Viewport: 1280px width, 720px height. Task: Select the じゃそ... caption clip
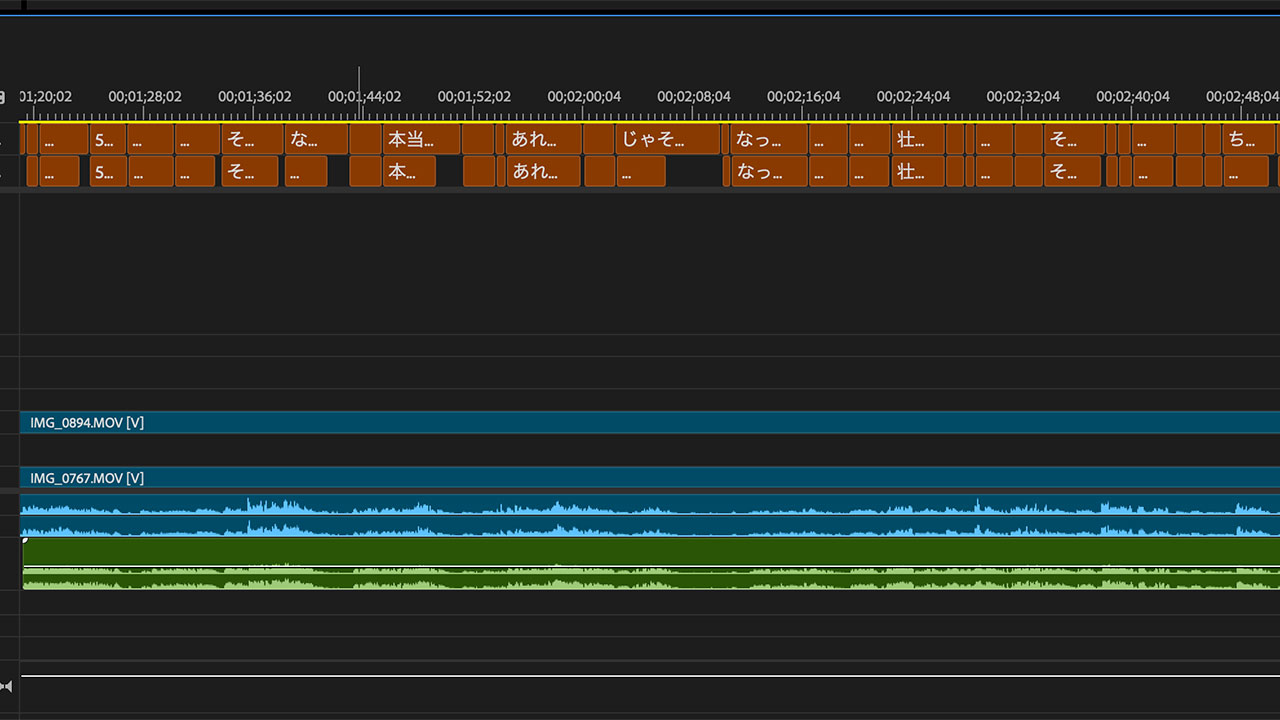coord(666,139)
